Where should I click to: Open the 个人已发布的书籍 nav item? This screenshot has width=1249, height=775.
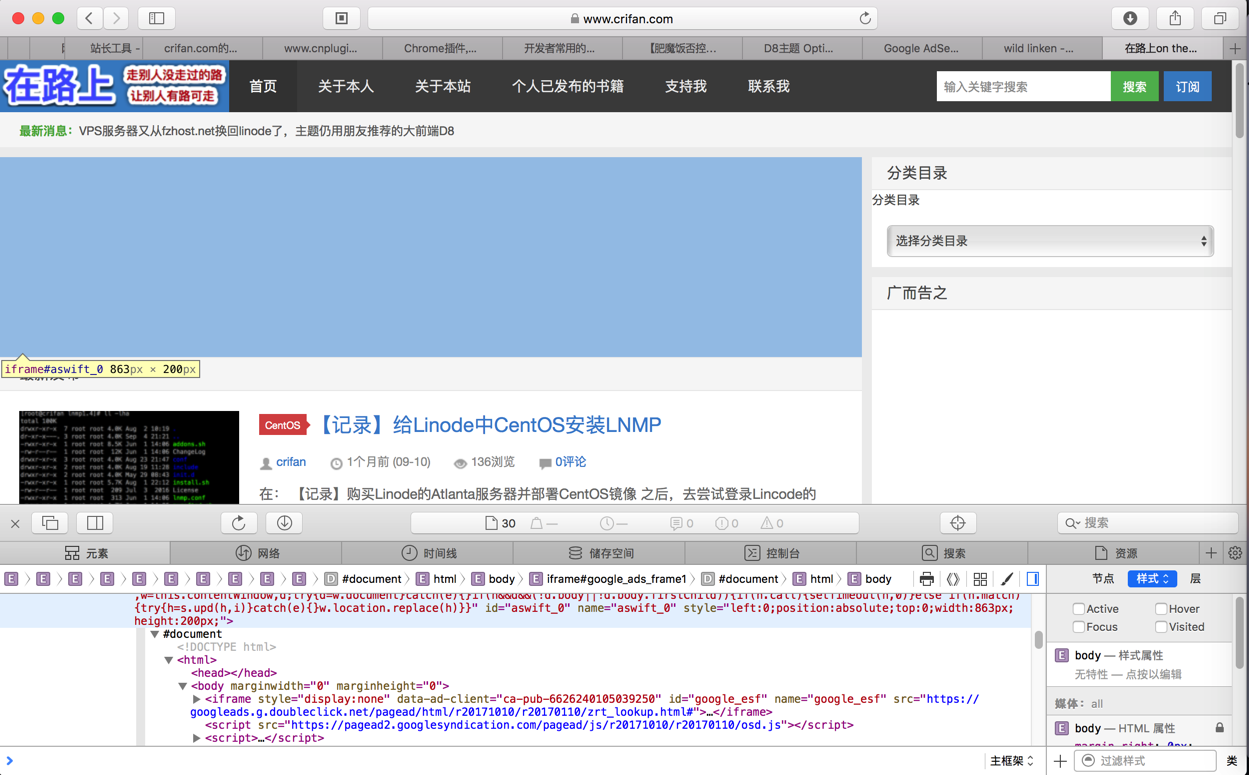pos(568,86)
